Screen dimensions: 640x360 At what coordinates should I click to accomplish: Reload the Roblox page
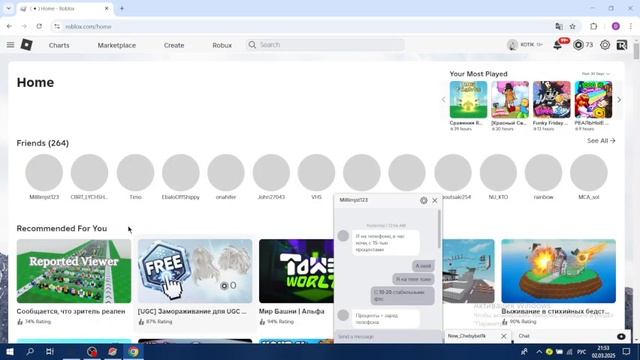tap(39, 26)
